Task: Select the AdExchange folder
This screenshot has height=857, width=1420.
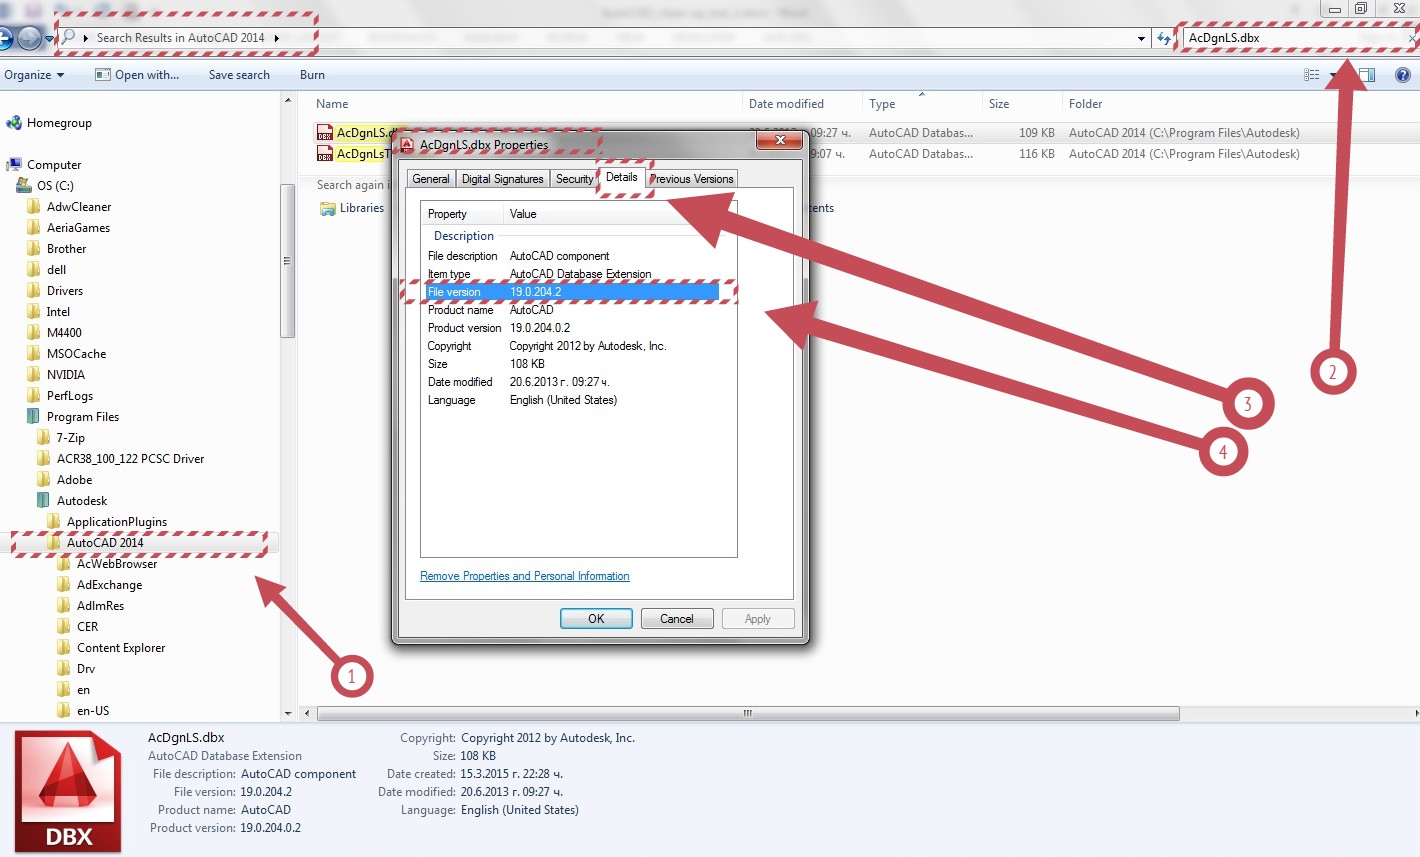Action: coord(100,585)
